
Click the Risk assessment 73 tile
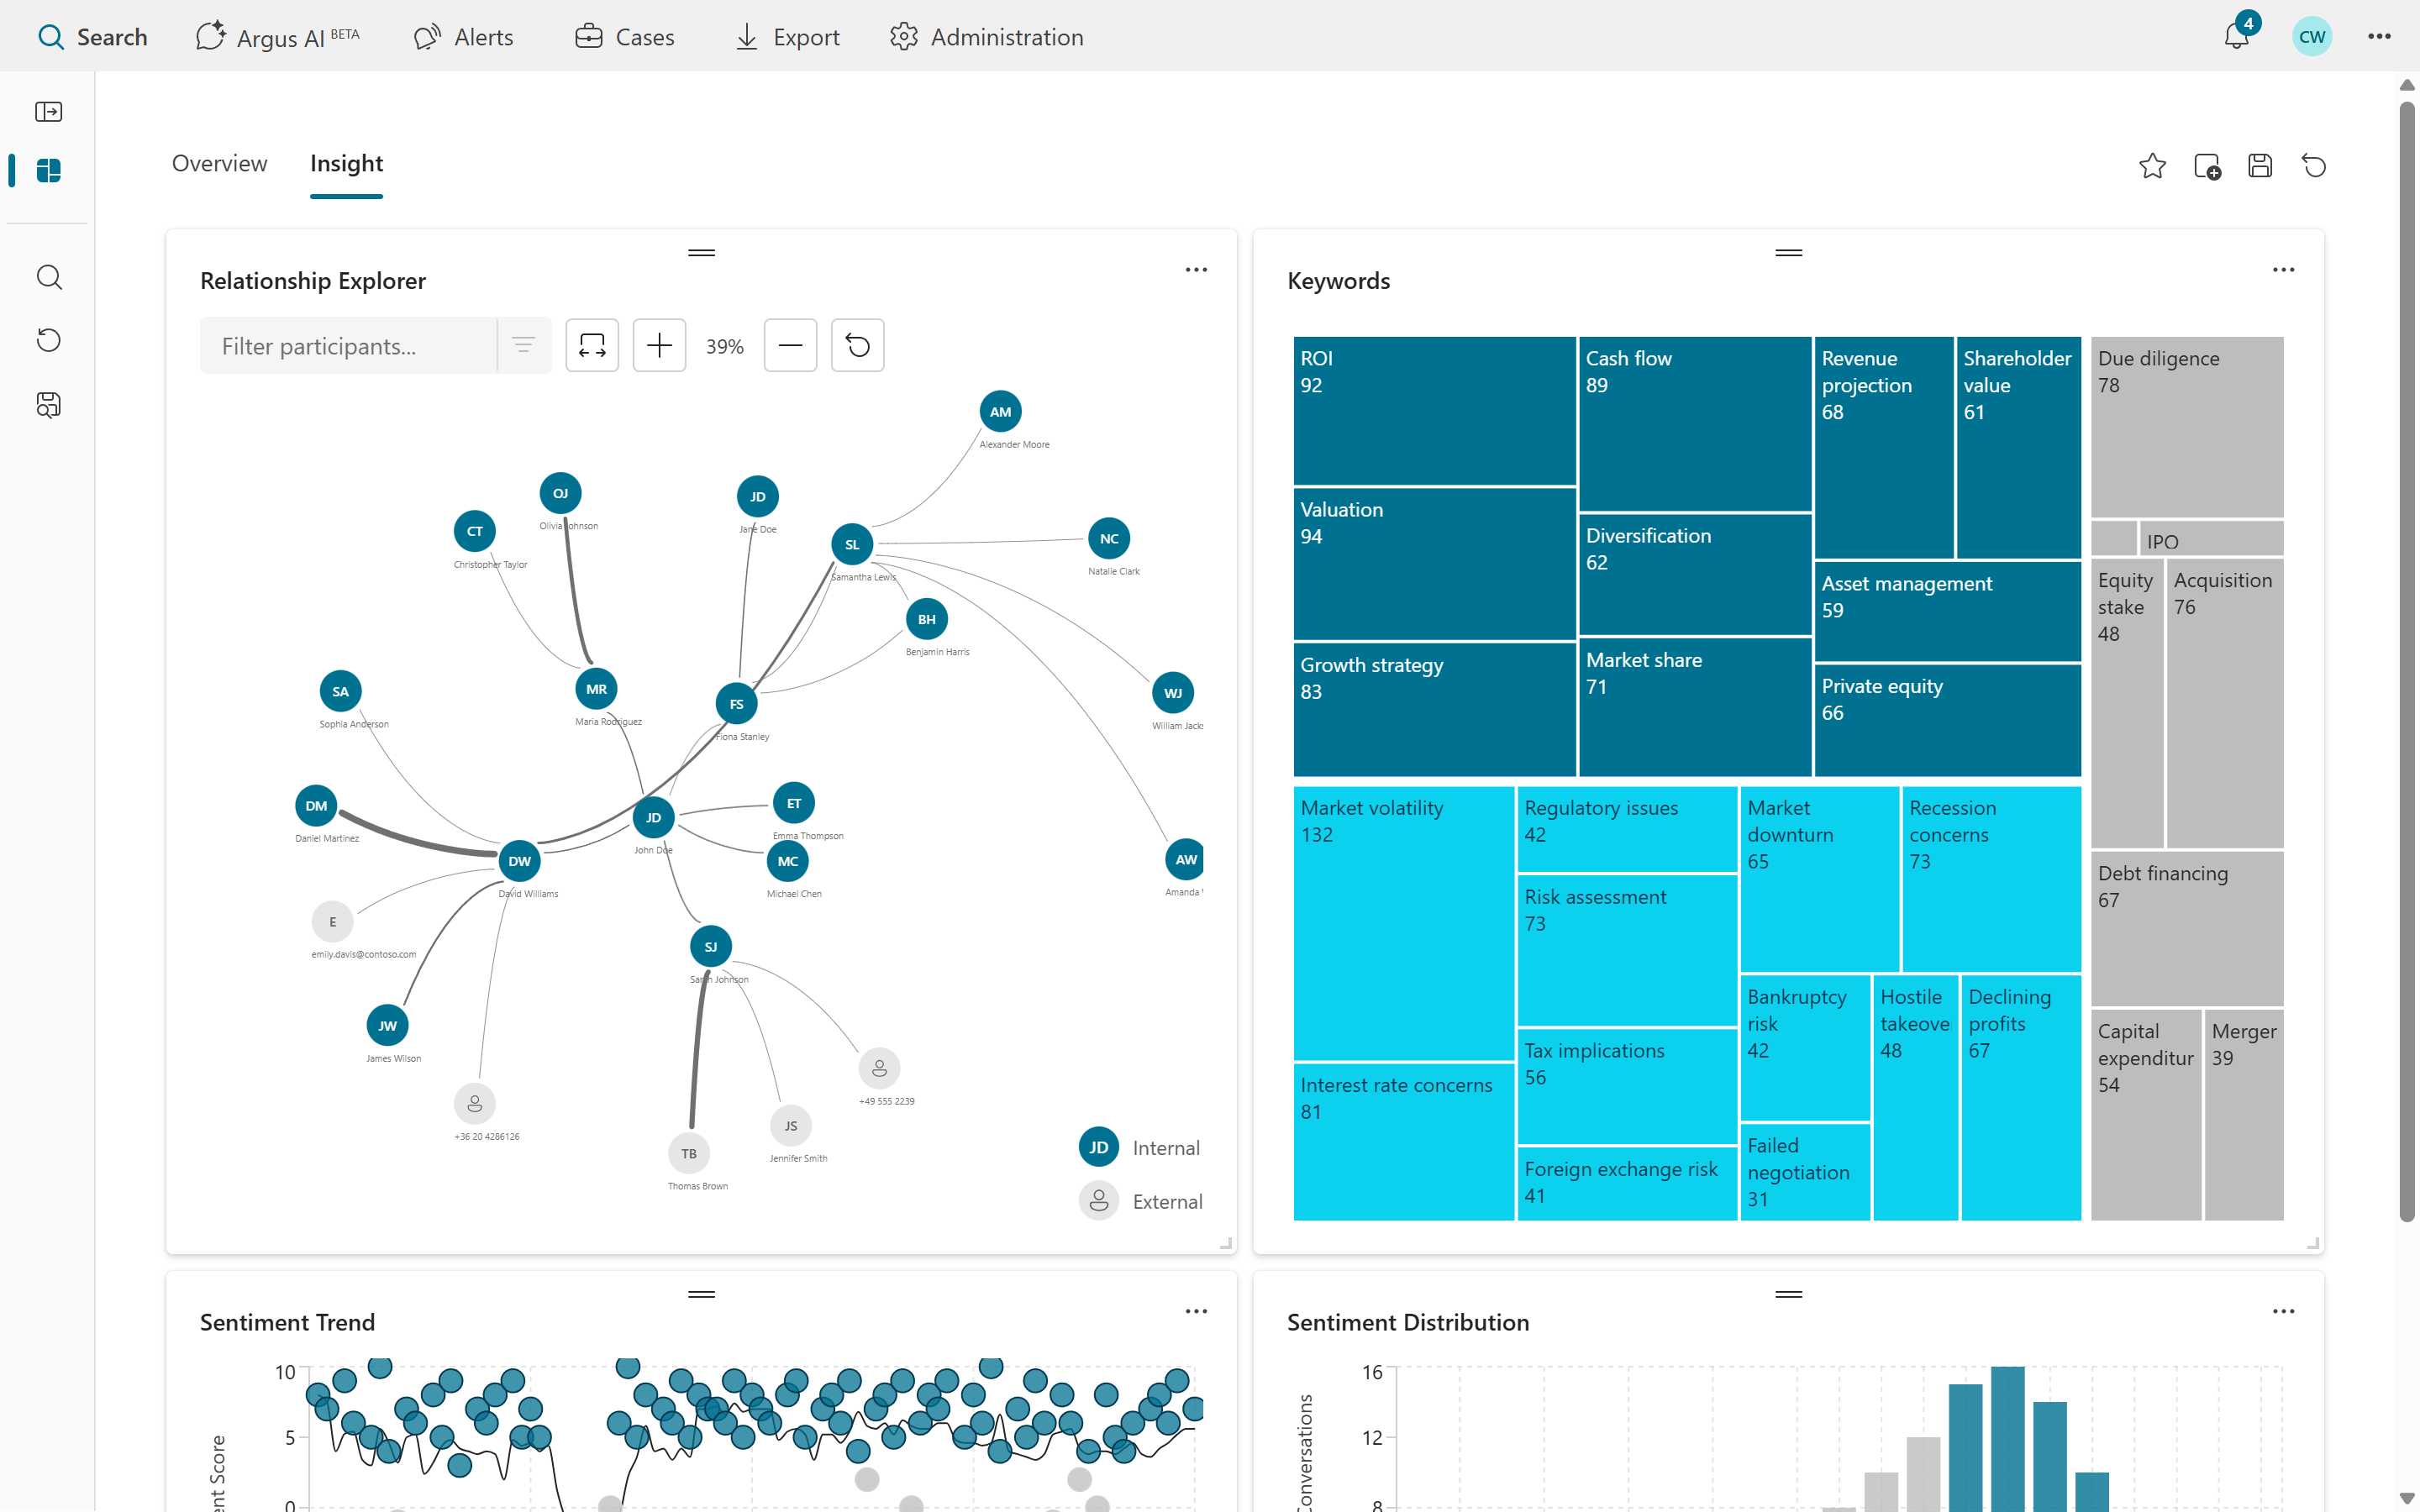[x=1626, y=950]
